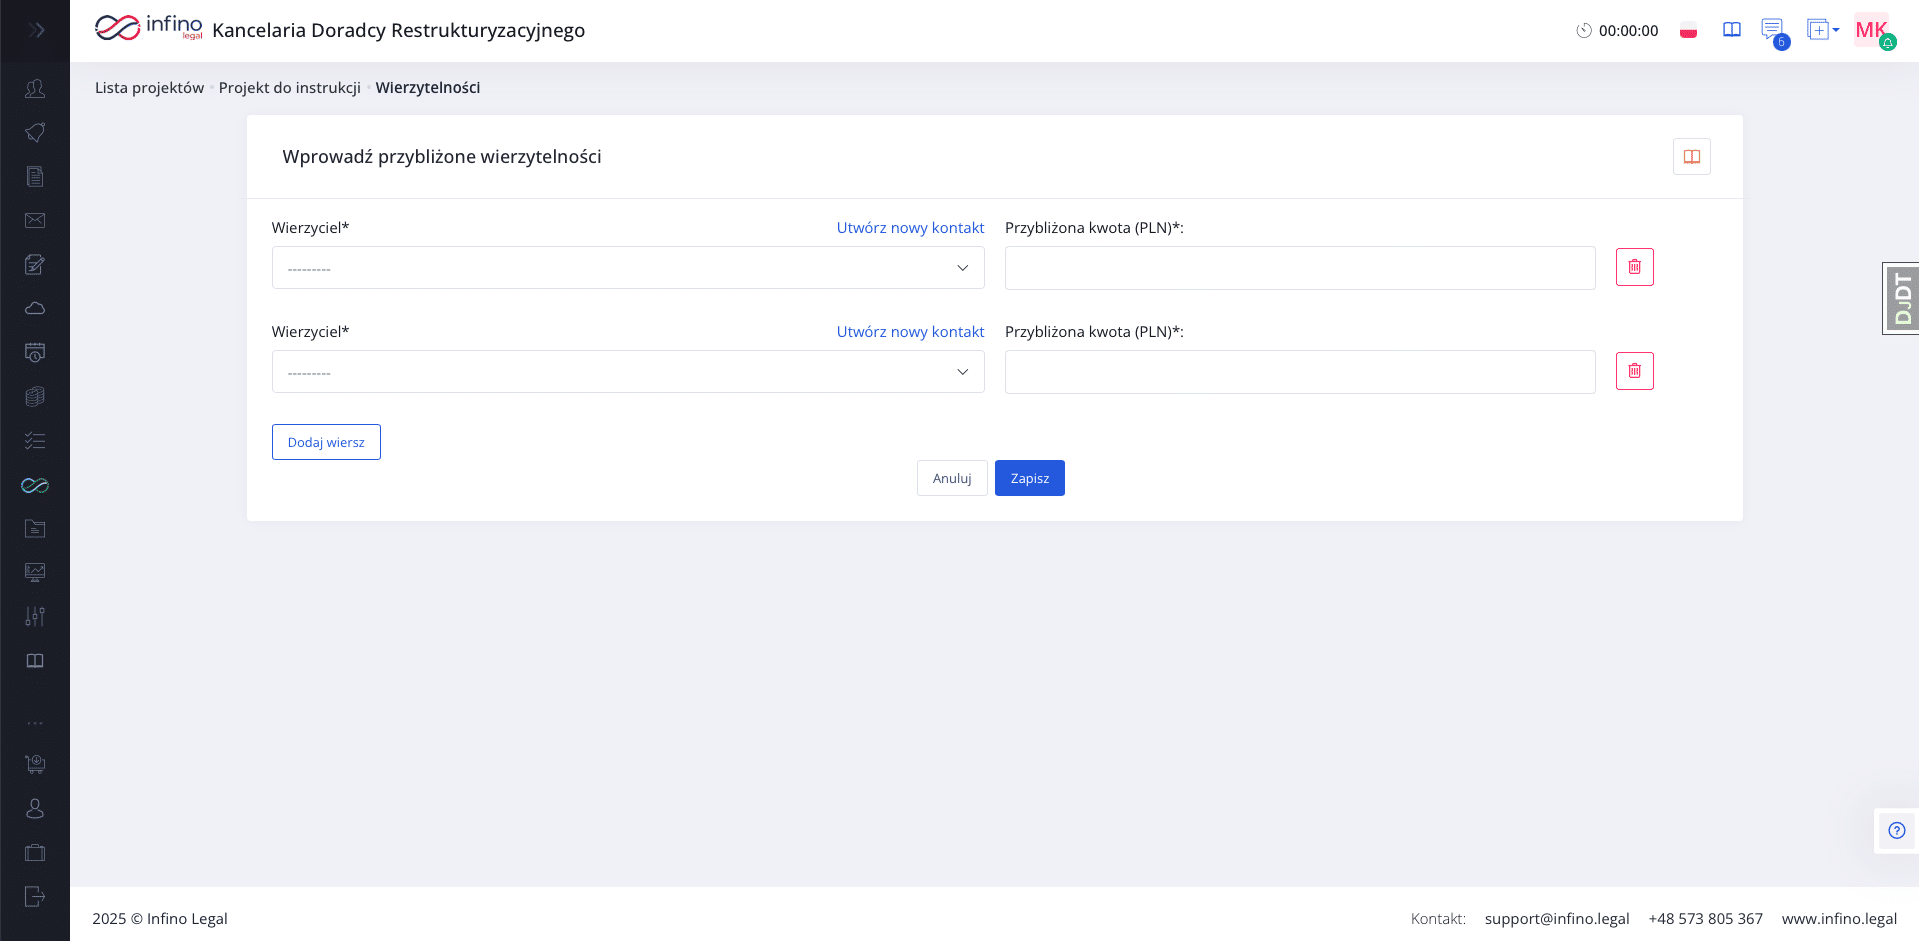Go to Lista projektów breadcrumb

(x=149, y=88)
